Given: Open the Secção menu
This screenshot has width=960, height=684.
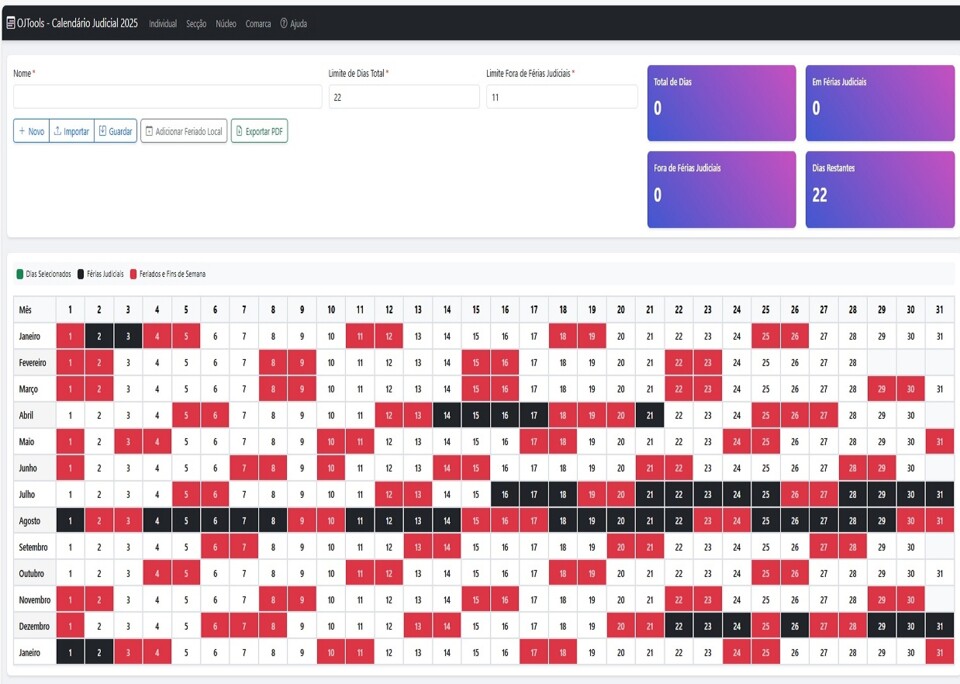Looking at the screenshot, I should [197, 24].
